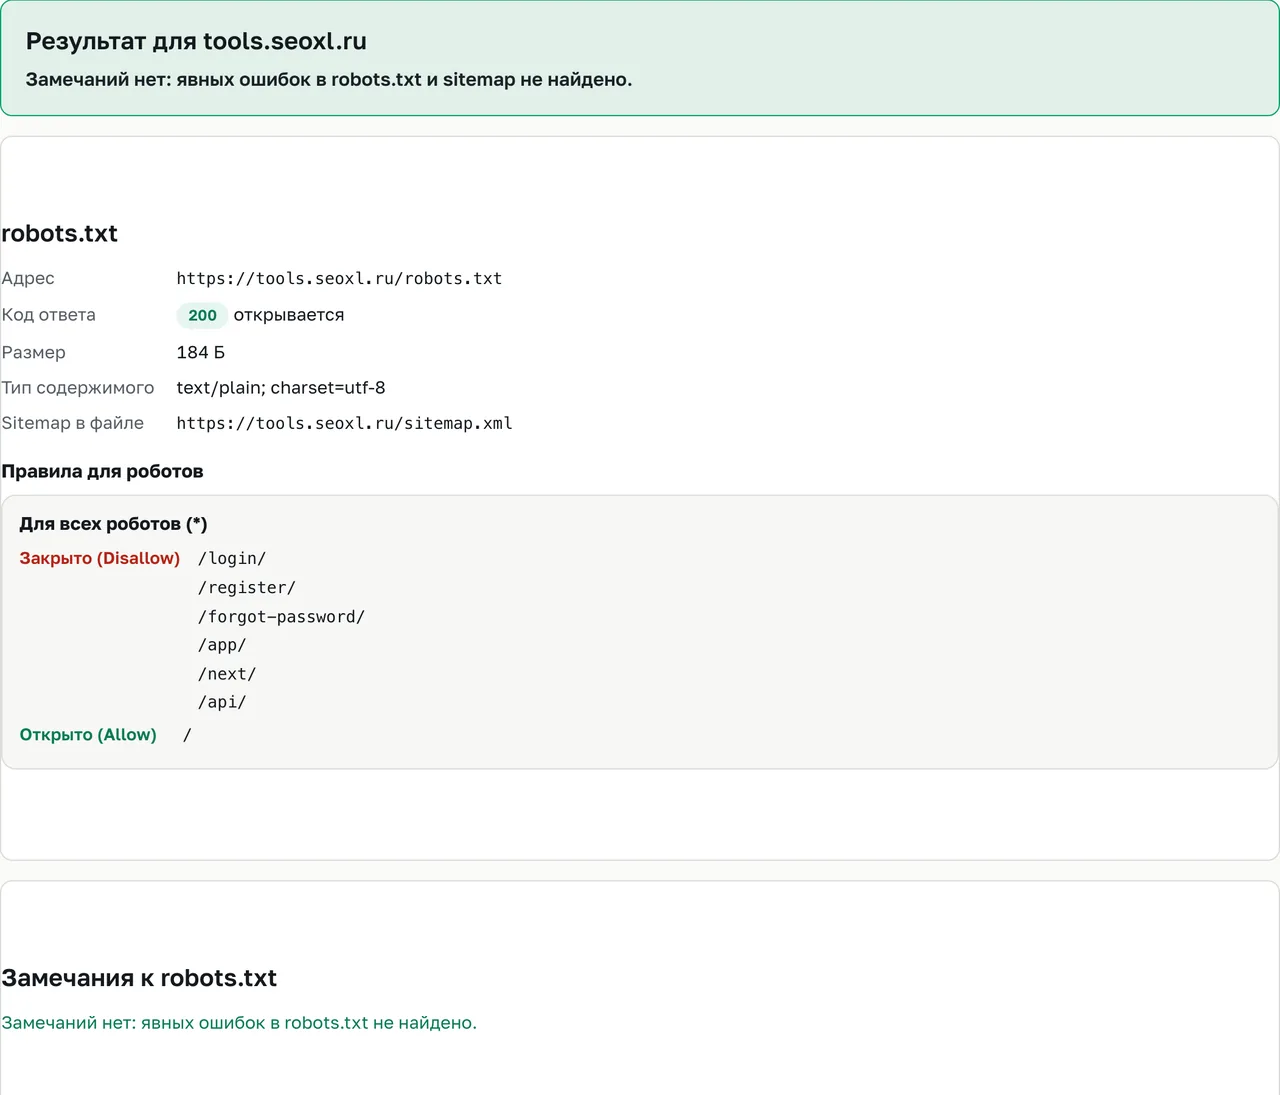
Task: Click the green 'Открыто (Allow)' label
Action: click(x=88, y=735)
